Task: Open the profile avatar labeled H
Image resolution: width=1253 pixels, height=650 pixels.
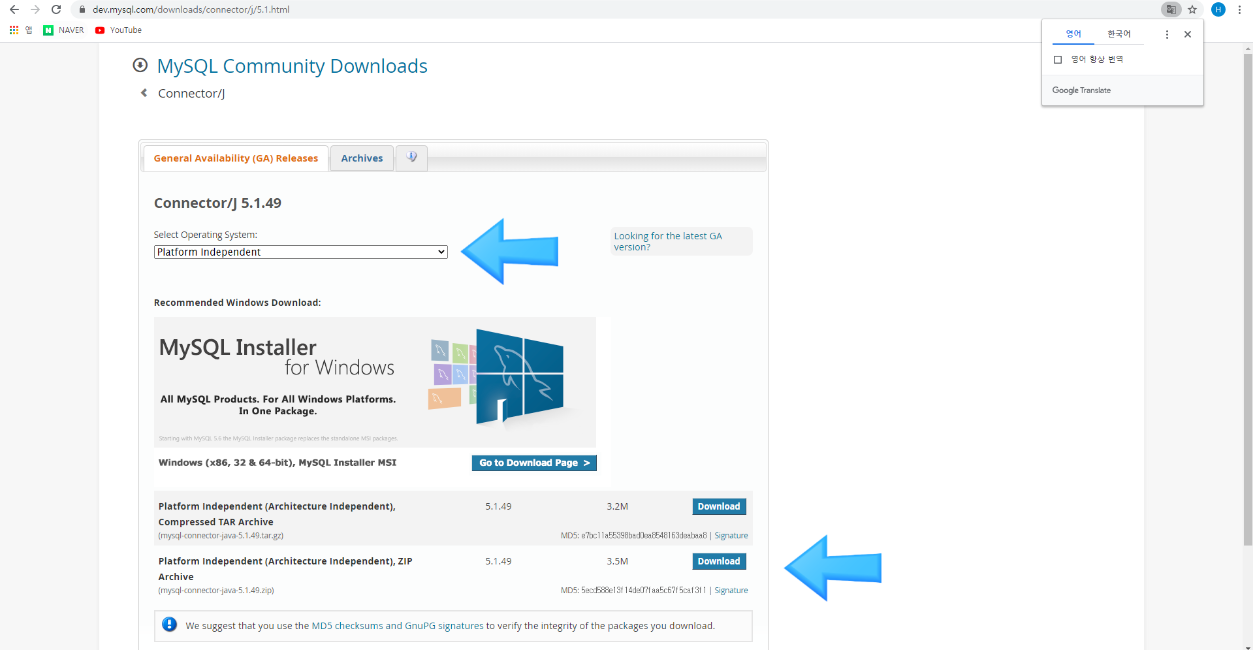Action: 1217,9
